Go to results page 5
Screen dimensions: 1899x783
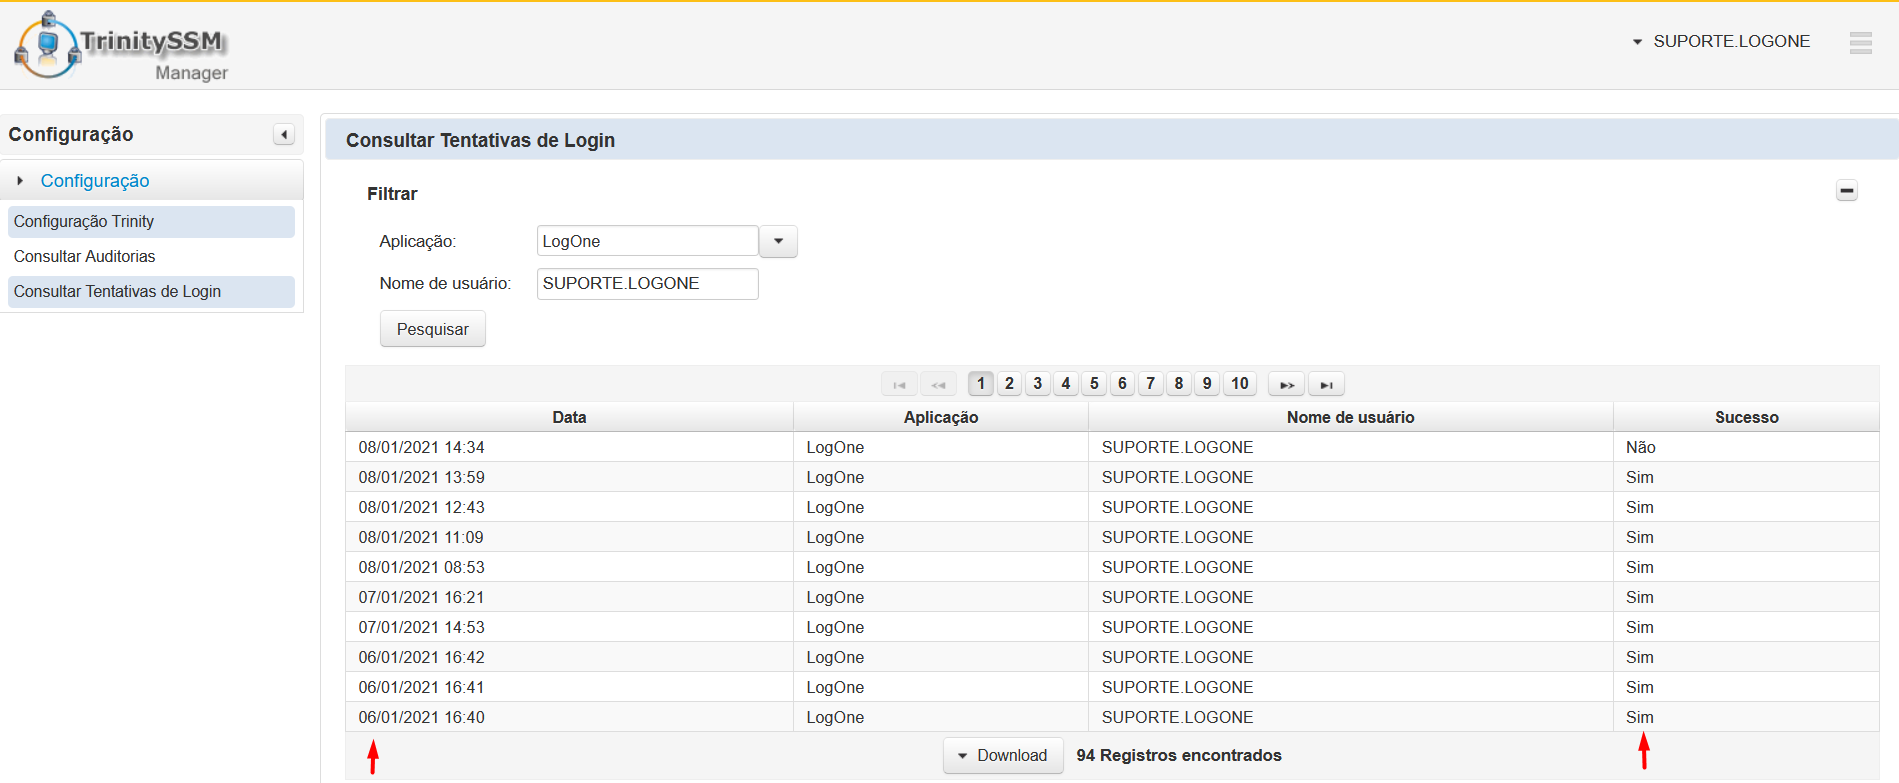click(x=1094, y=384)
